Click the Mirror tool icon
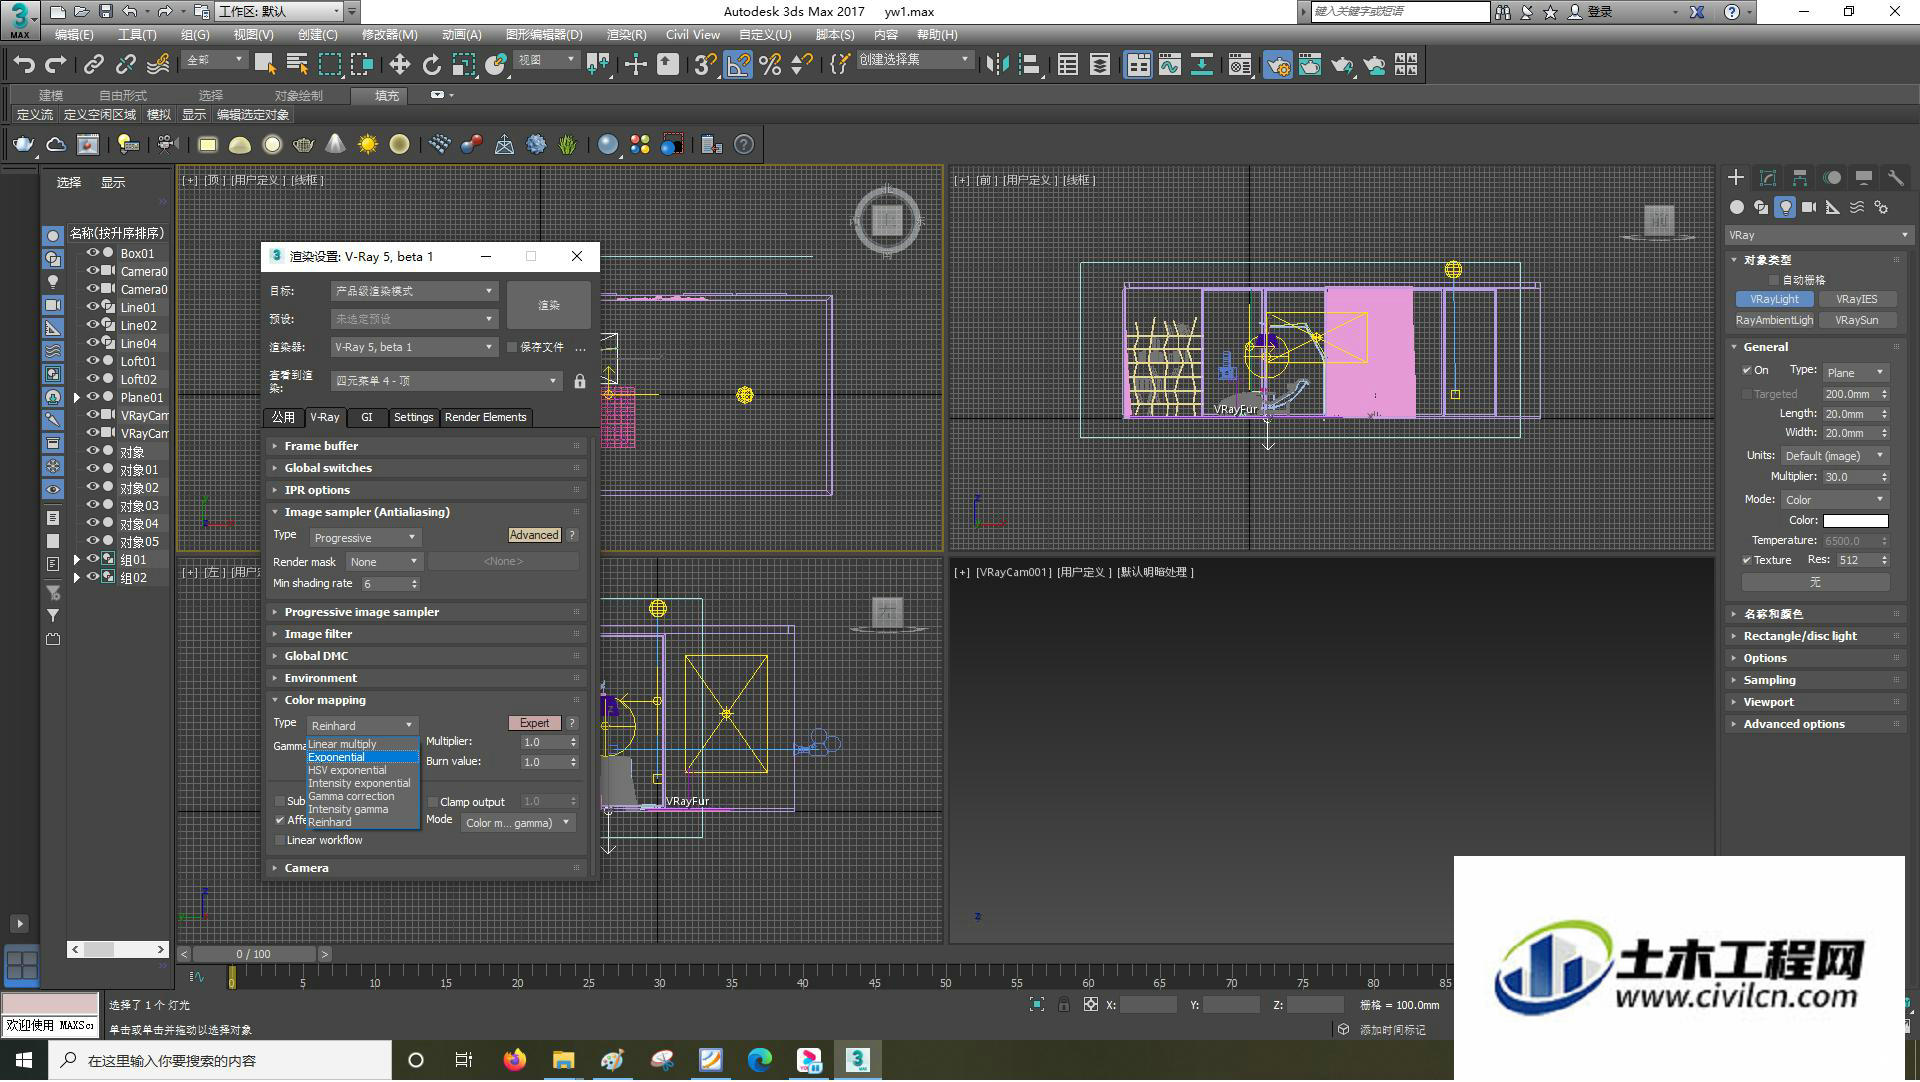This screenshot has width=1920, height=1082. click(x=997, y=65)
